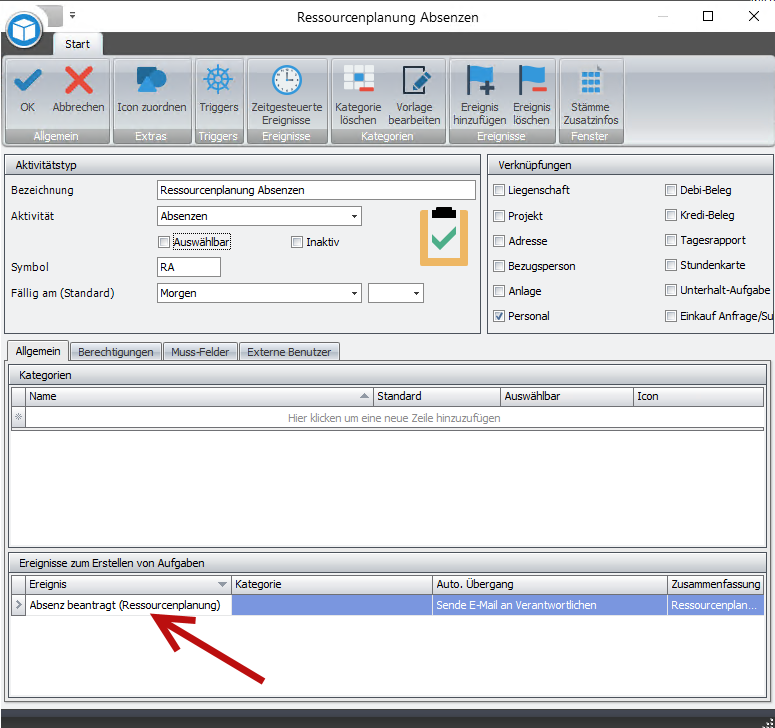This screenshot has width=775, height=728.
Task: Enable the Debi-Beleg checkbox
Action: click(x=671, y=190)
